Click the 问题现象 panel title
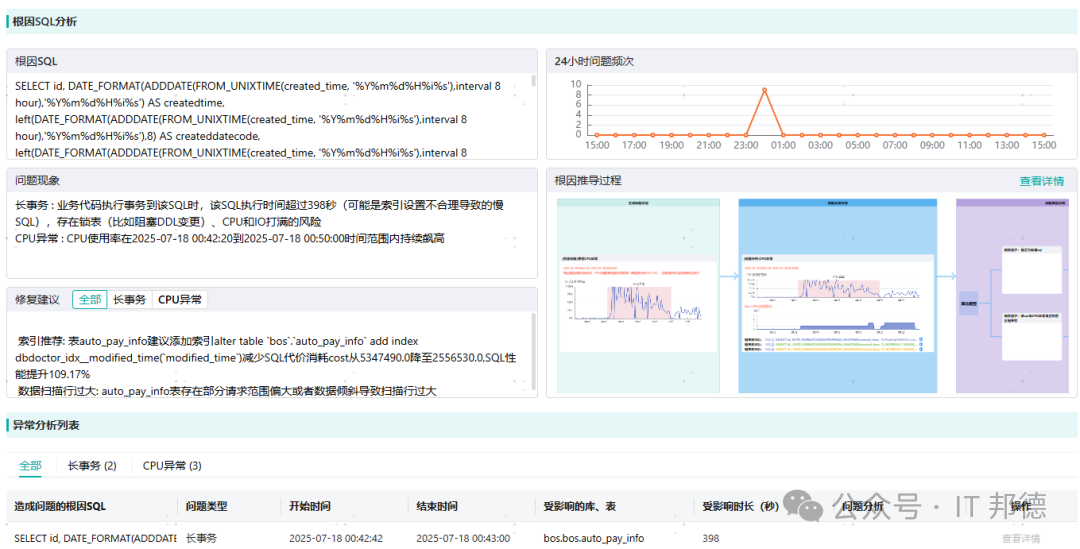 pos(37,180)
